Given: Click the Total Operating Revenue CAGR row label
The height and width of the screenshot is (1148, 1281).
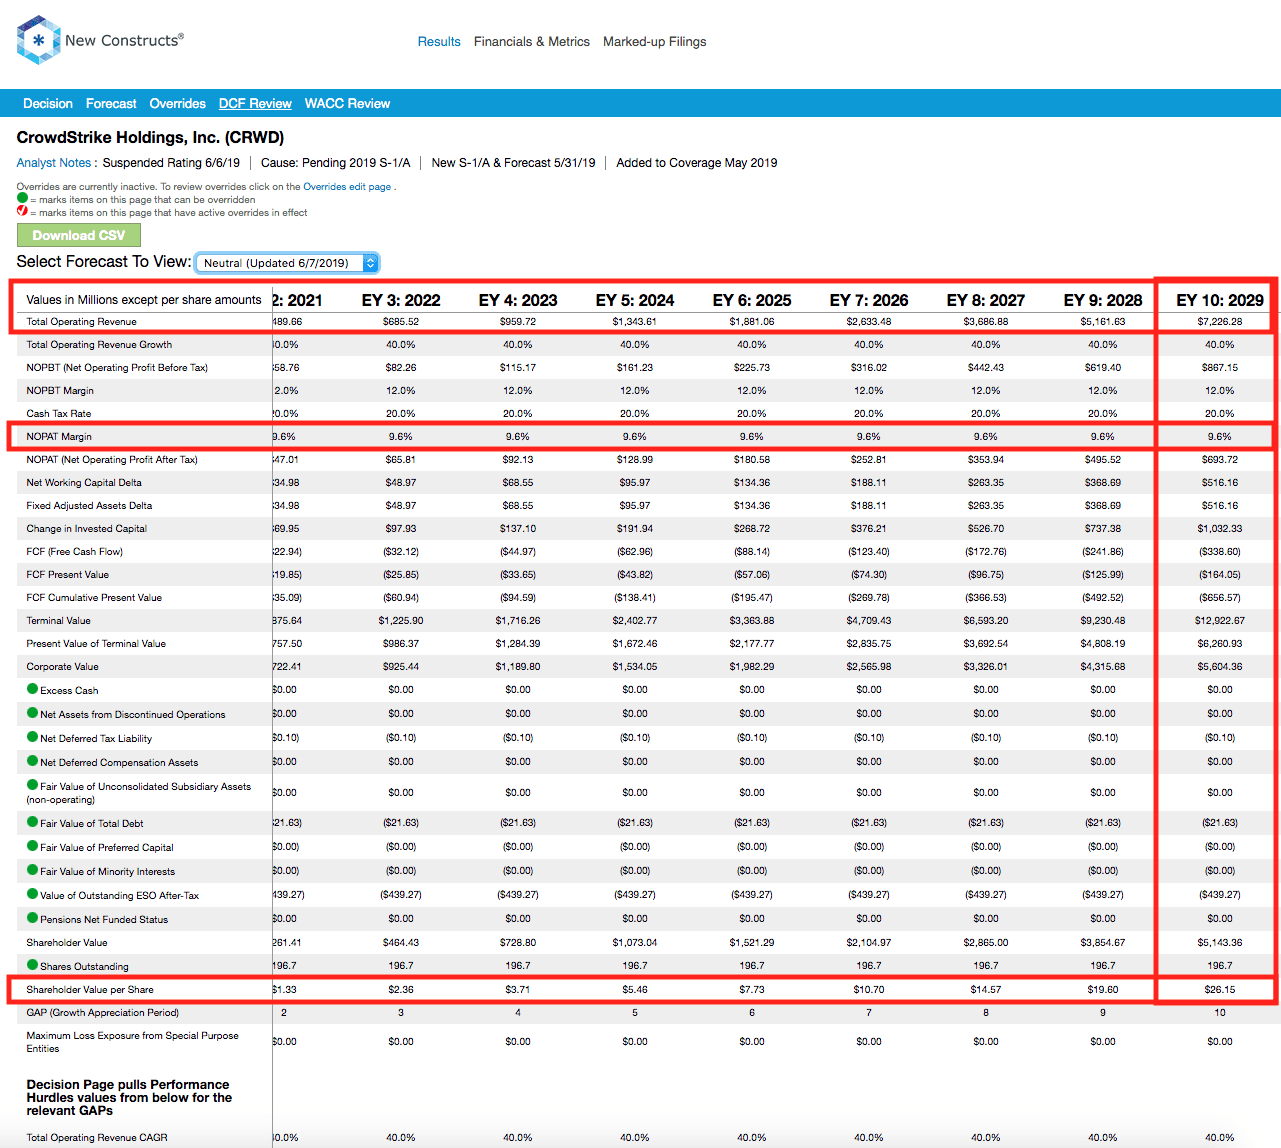Looking at the screenshot, I should (x=97, y=1138).
